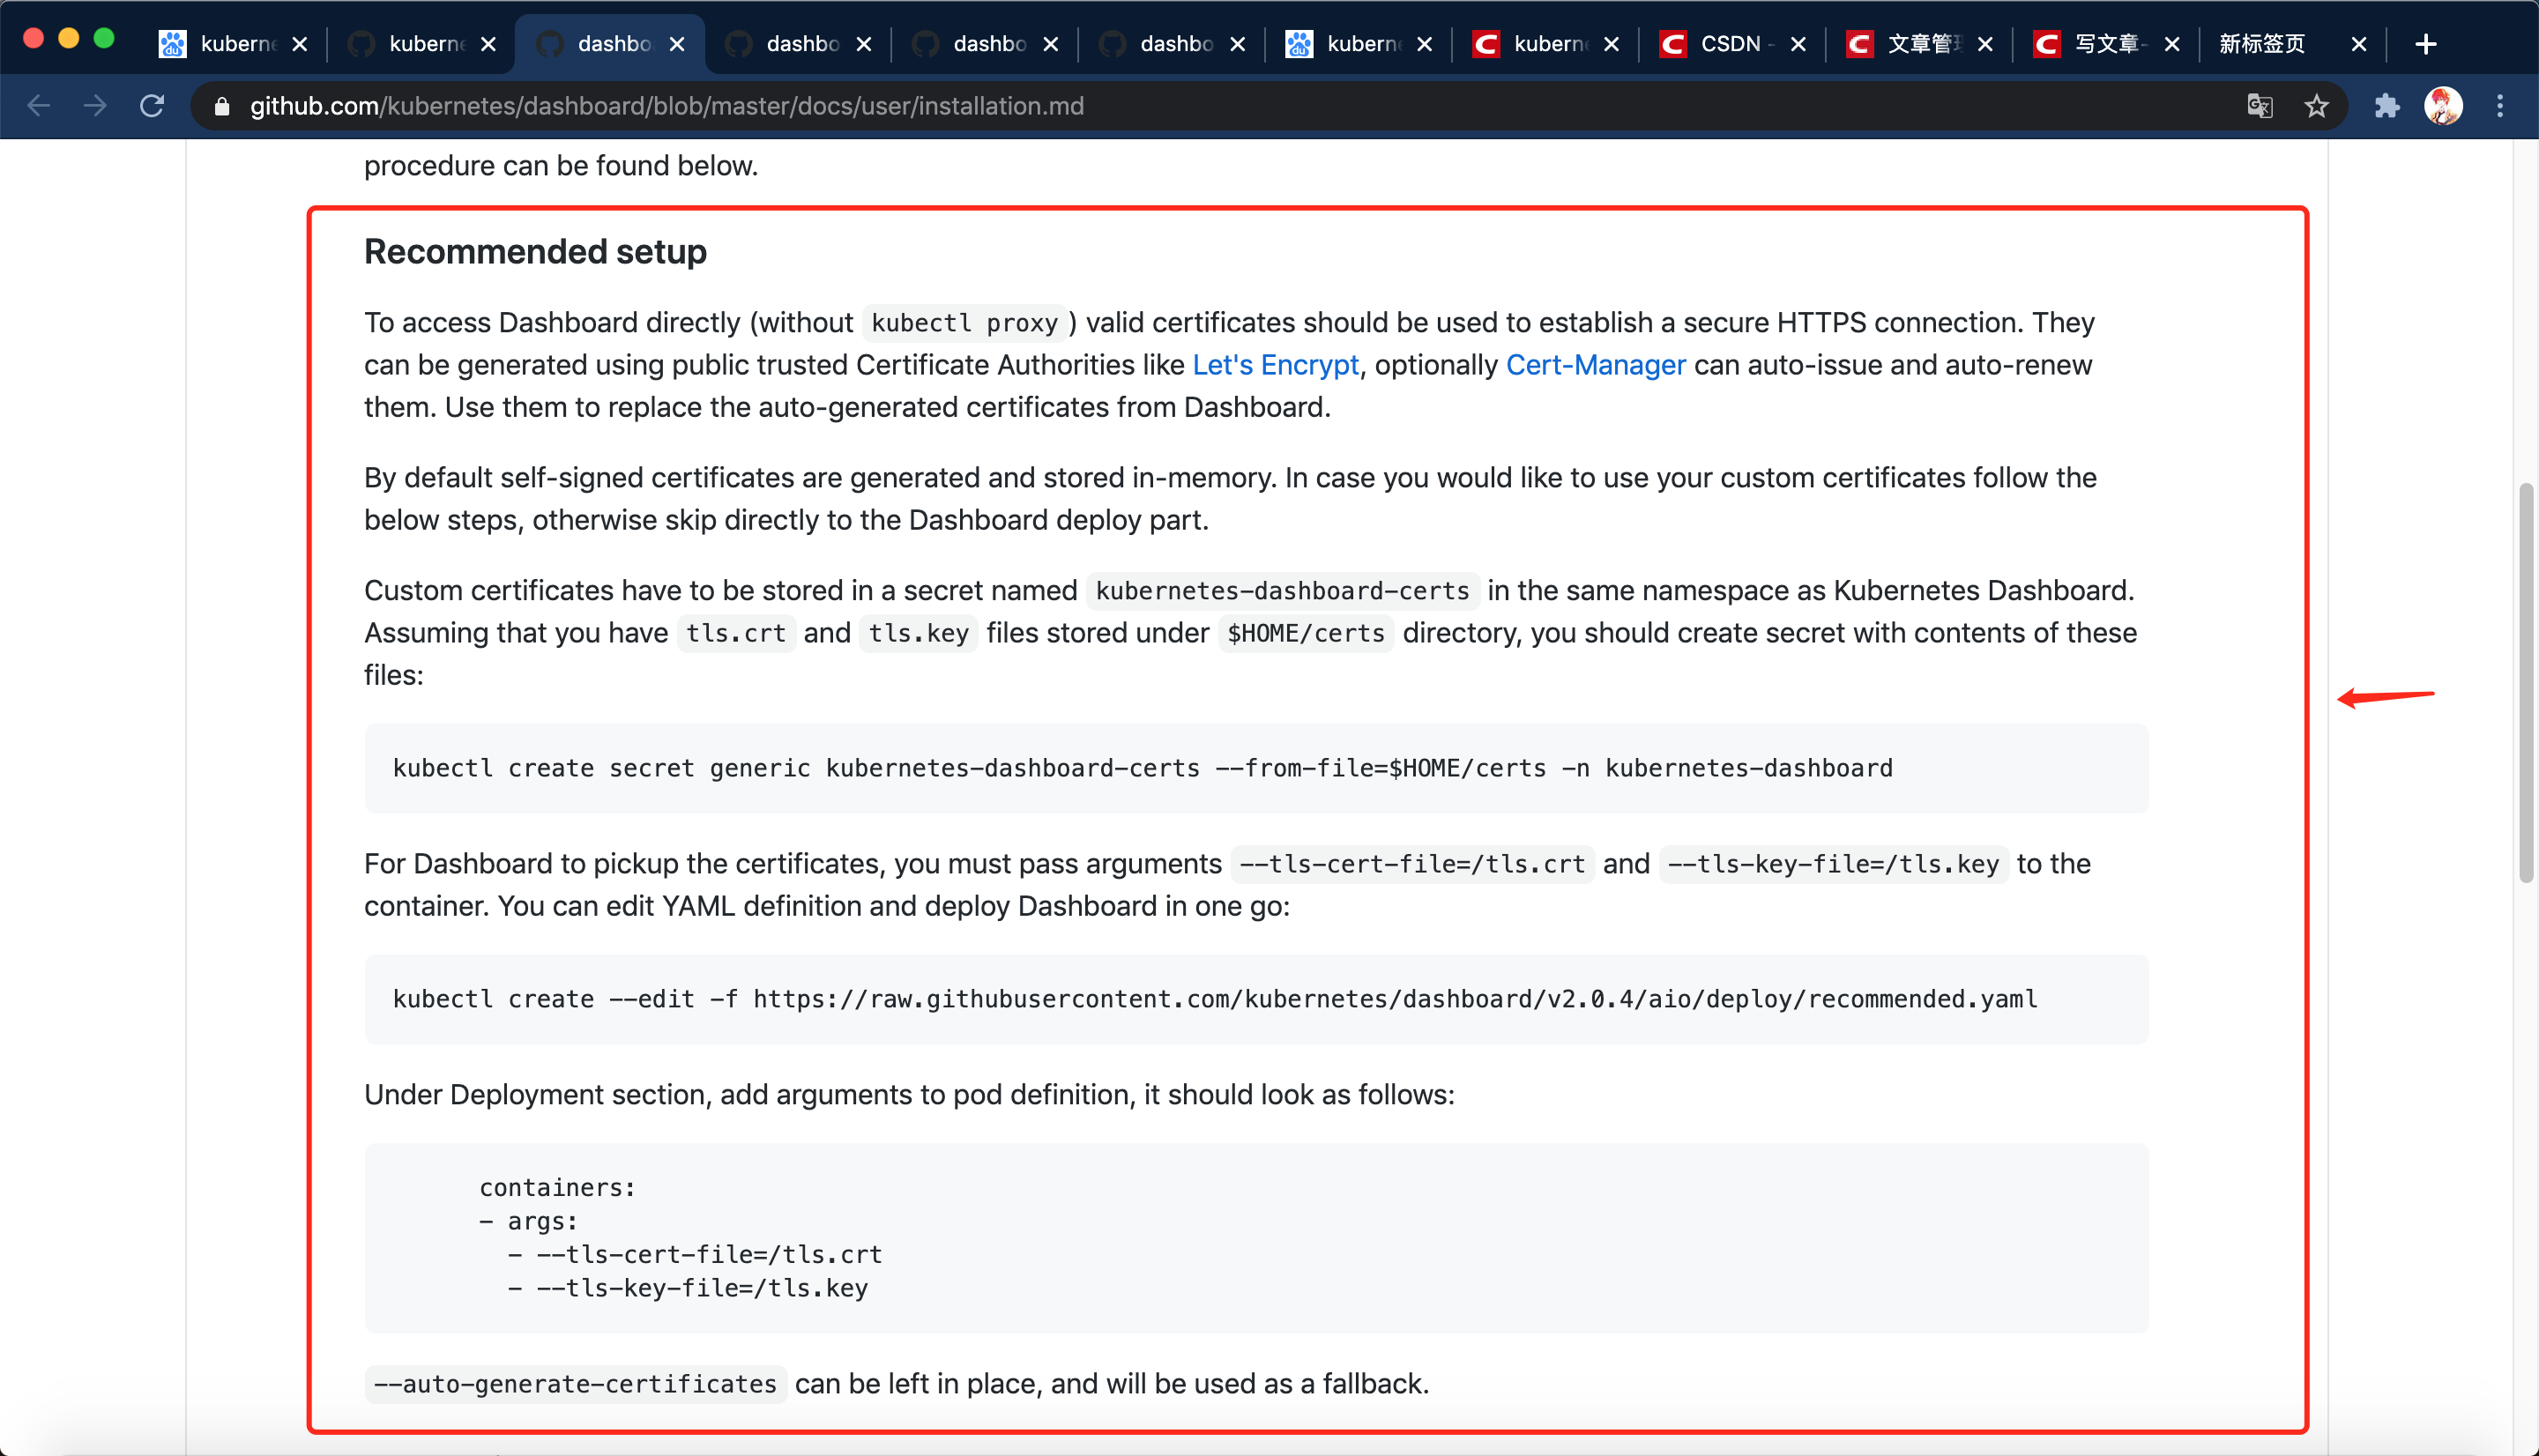Bookmark page with the star icon
The width and height of the screenshot is (2539, 1456).
pyautogui.click(x=2316, y=106)
